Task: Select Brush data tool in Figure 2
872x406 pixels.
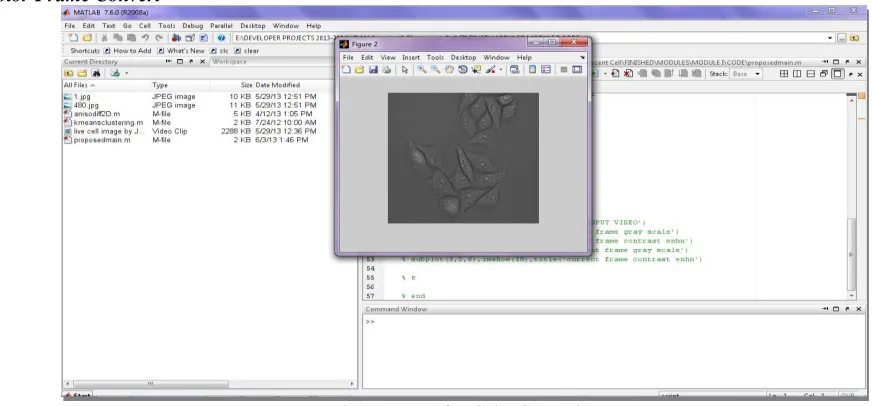Action: (490, 70)
